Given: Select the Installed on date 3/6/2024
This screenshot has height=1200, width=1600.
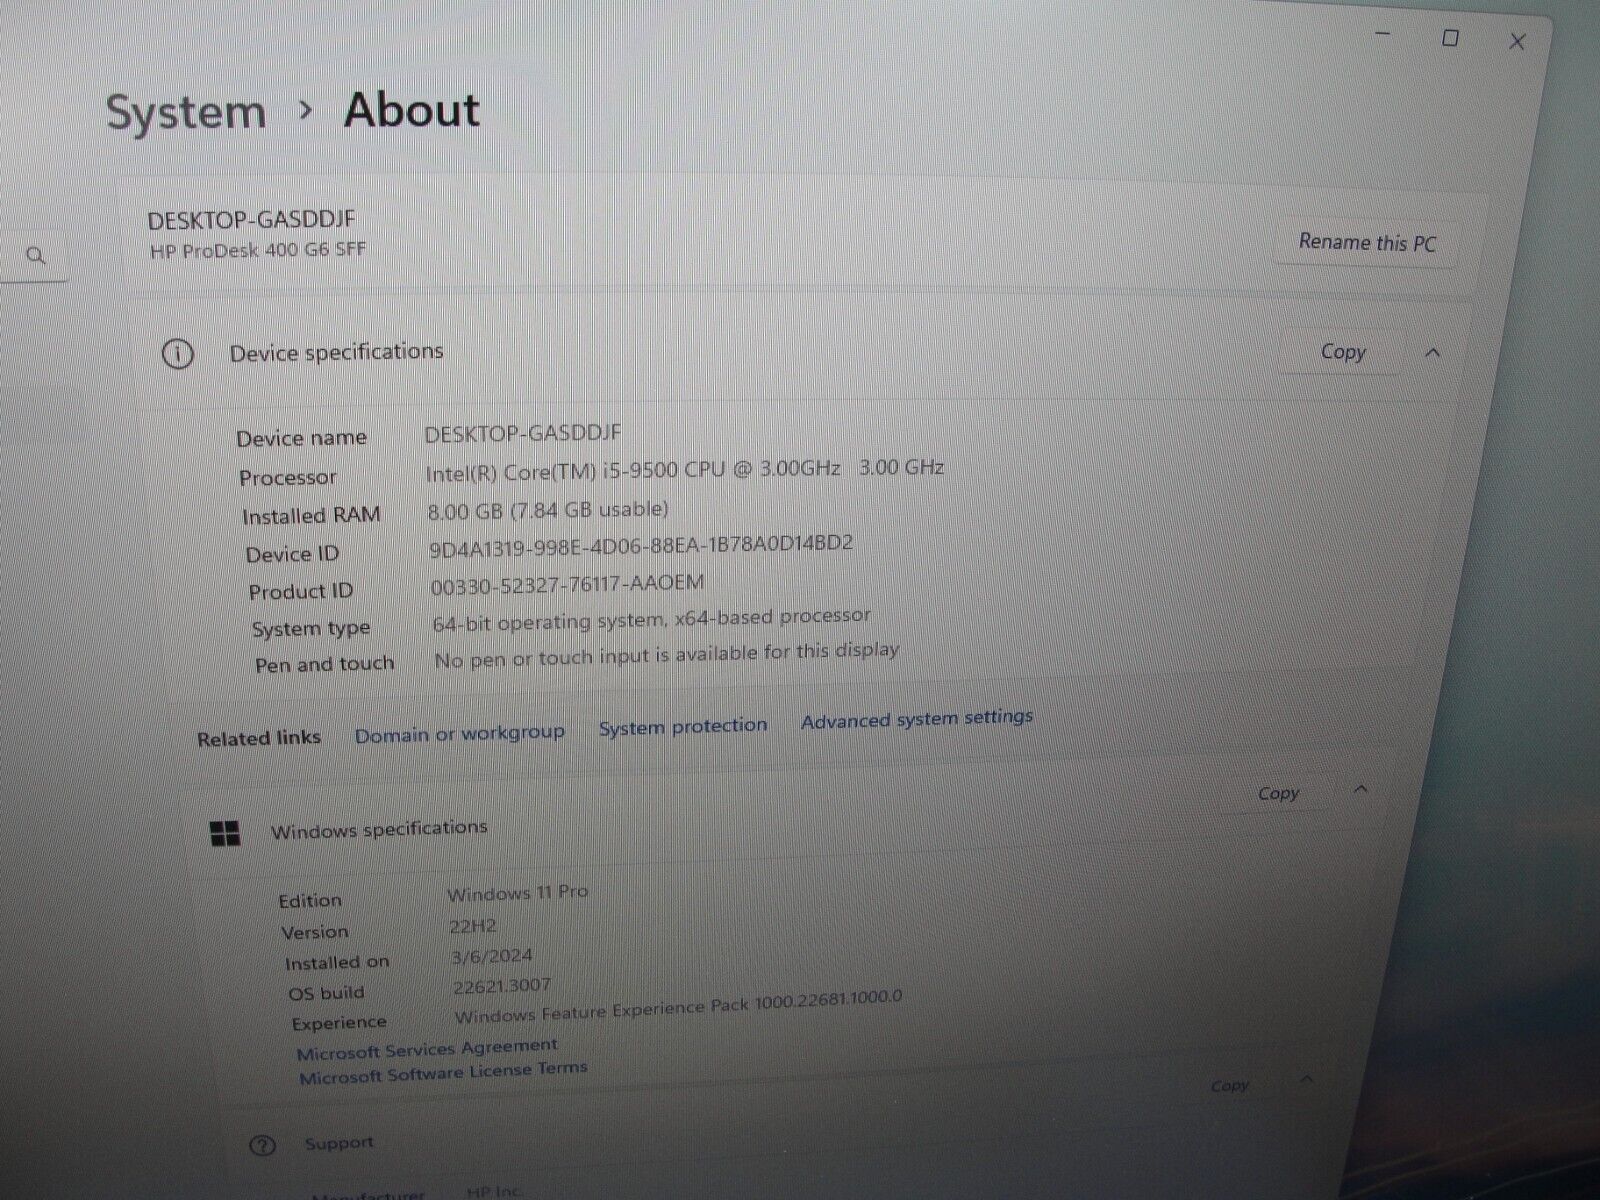Looking at the screenshot, I should 492,957.
